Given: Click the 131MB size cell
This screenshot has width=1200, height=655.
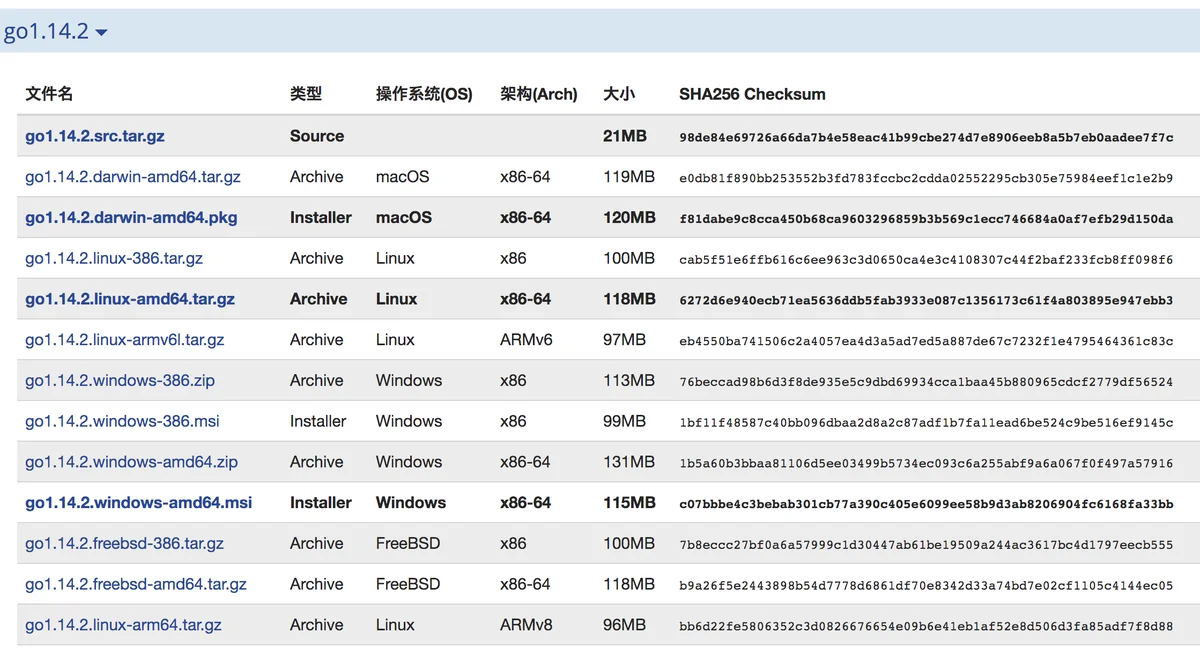Looking at the screenshot, I should click(629, 462).
